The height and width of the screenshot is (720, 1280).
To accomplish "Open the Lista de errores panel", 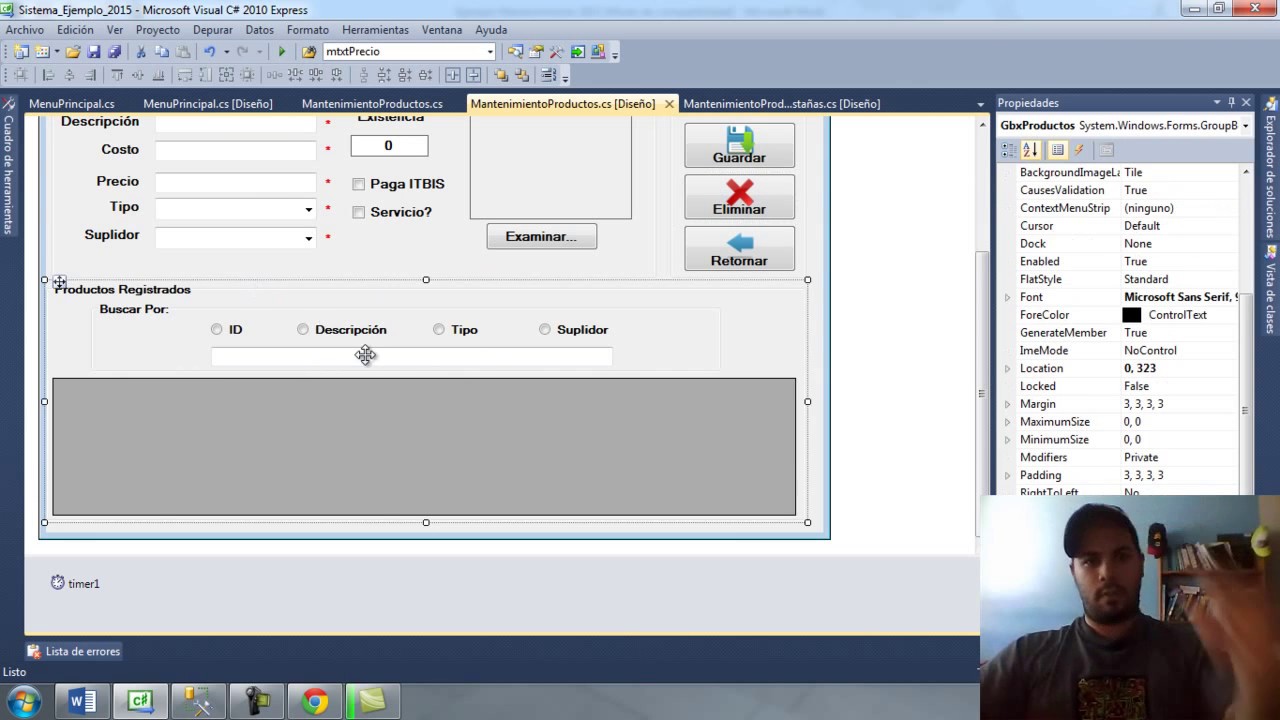I will click(74, 651).
